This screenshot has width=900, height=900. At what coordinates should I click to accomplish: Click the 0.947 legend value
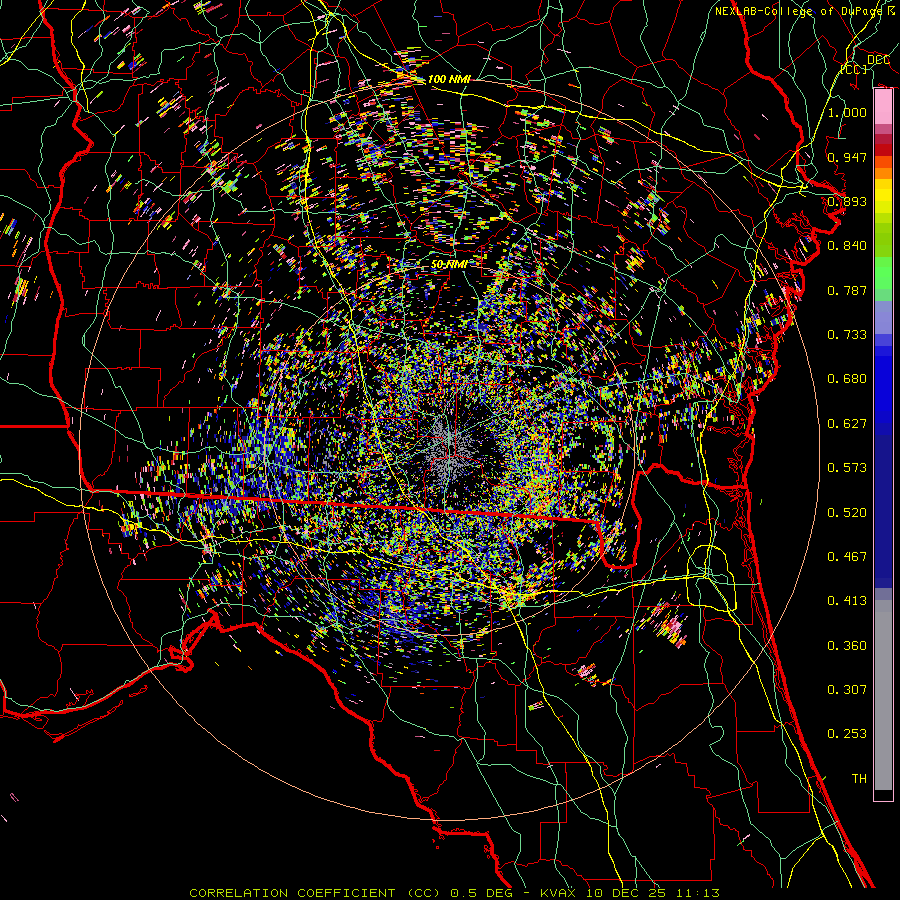[847, 157]
